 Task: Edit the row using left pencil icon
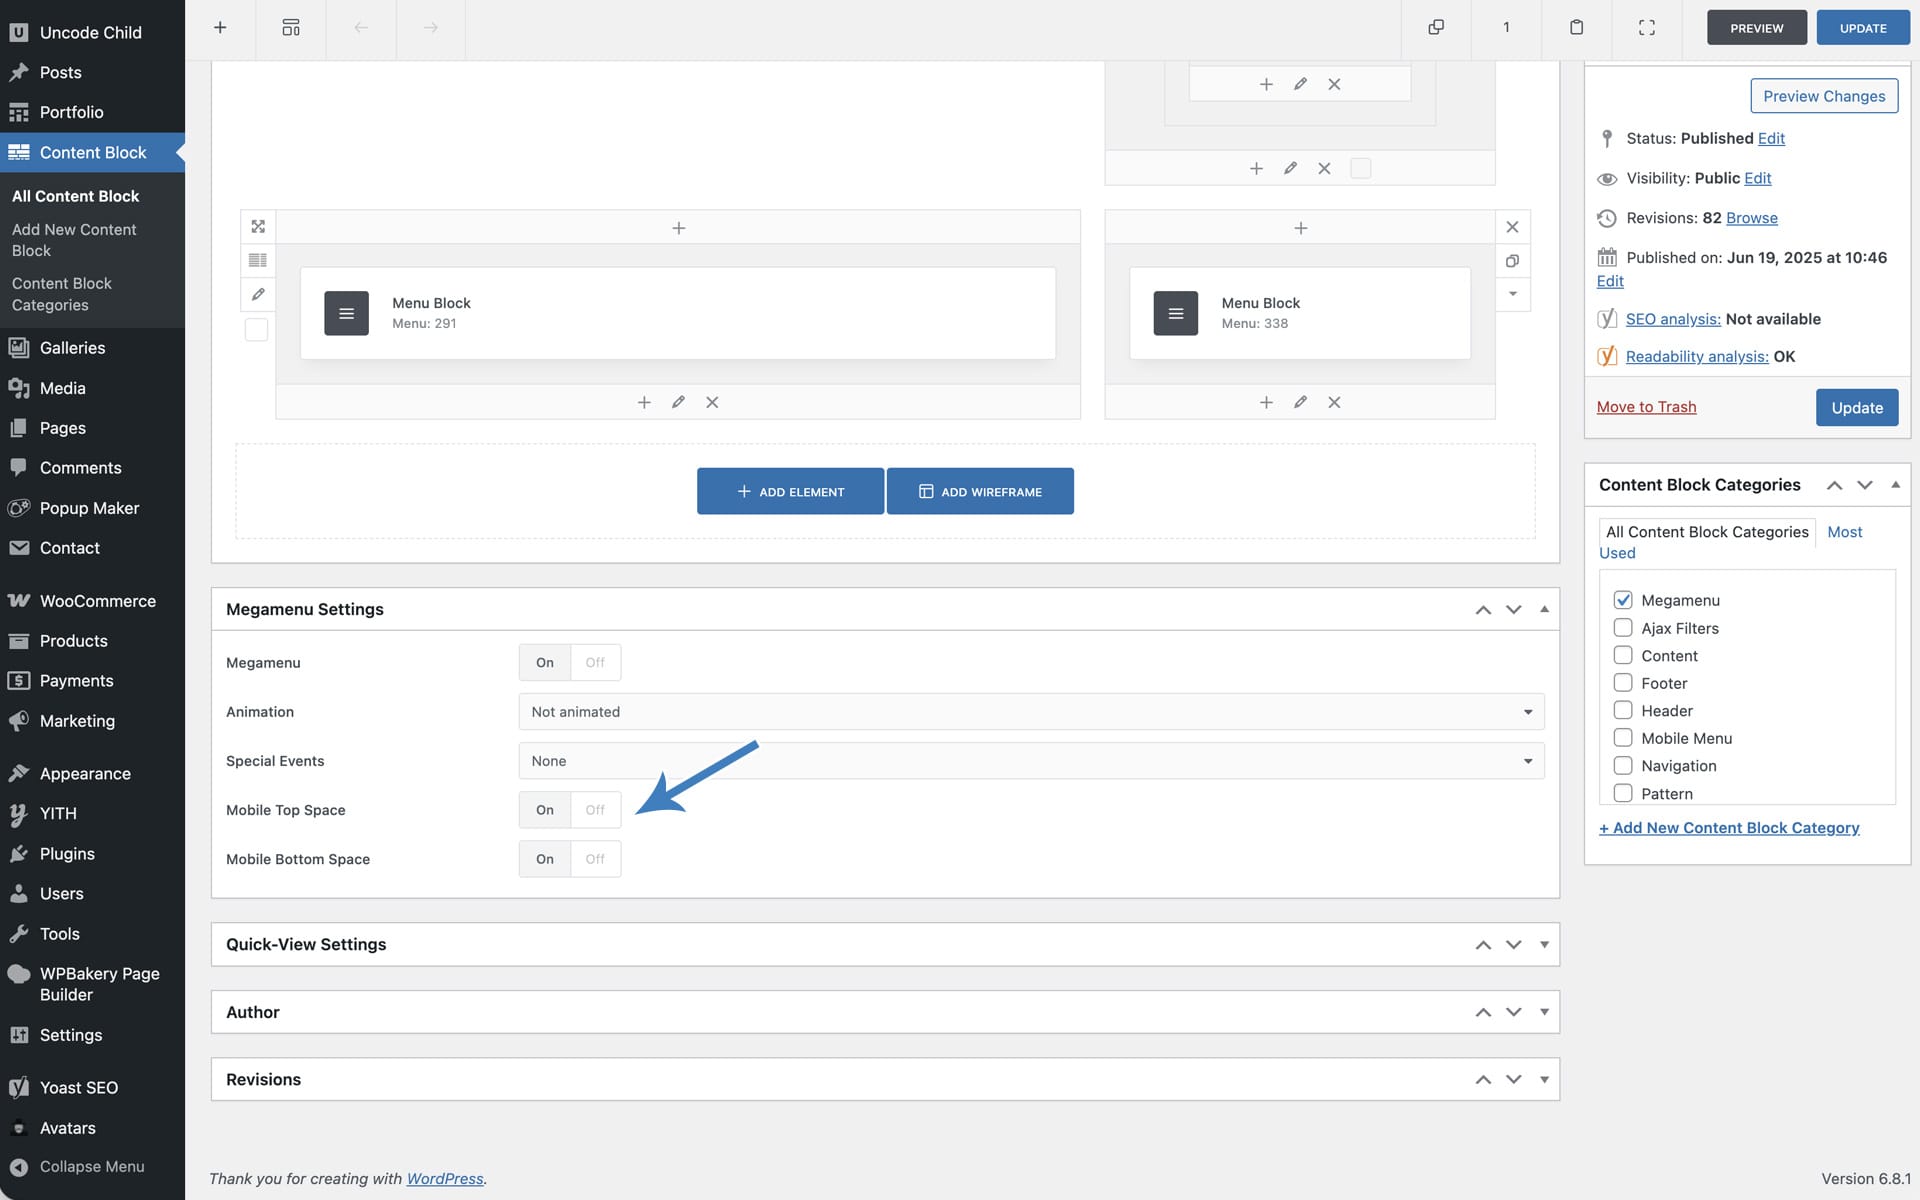[258, 294]
